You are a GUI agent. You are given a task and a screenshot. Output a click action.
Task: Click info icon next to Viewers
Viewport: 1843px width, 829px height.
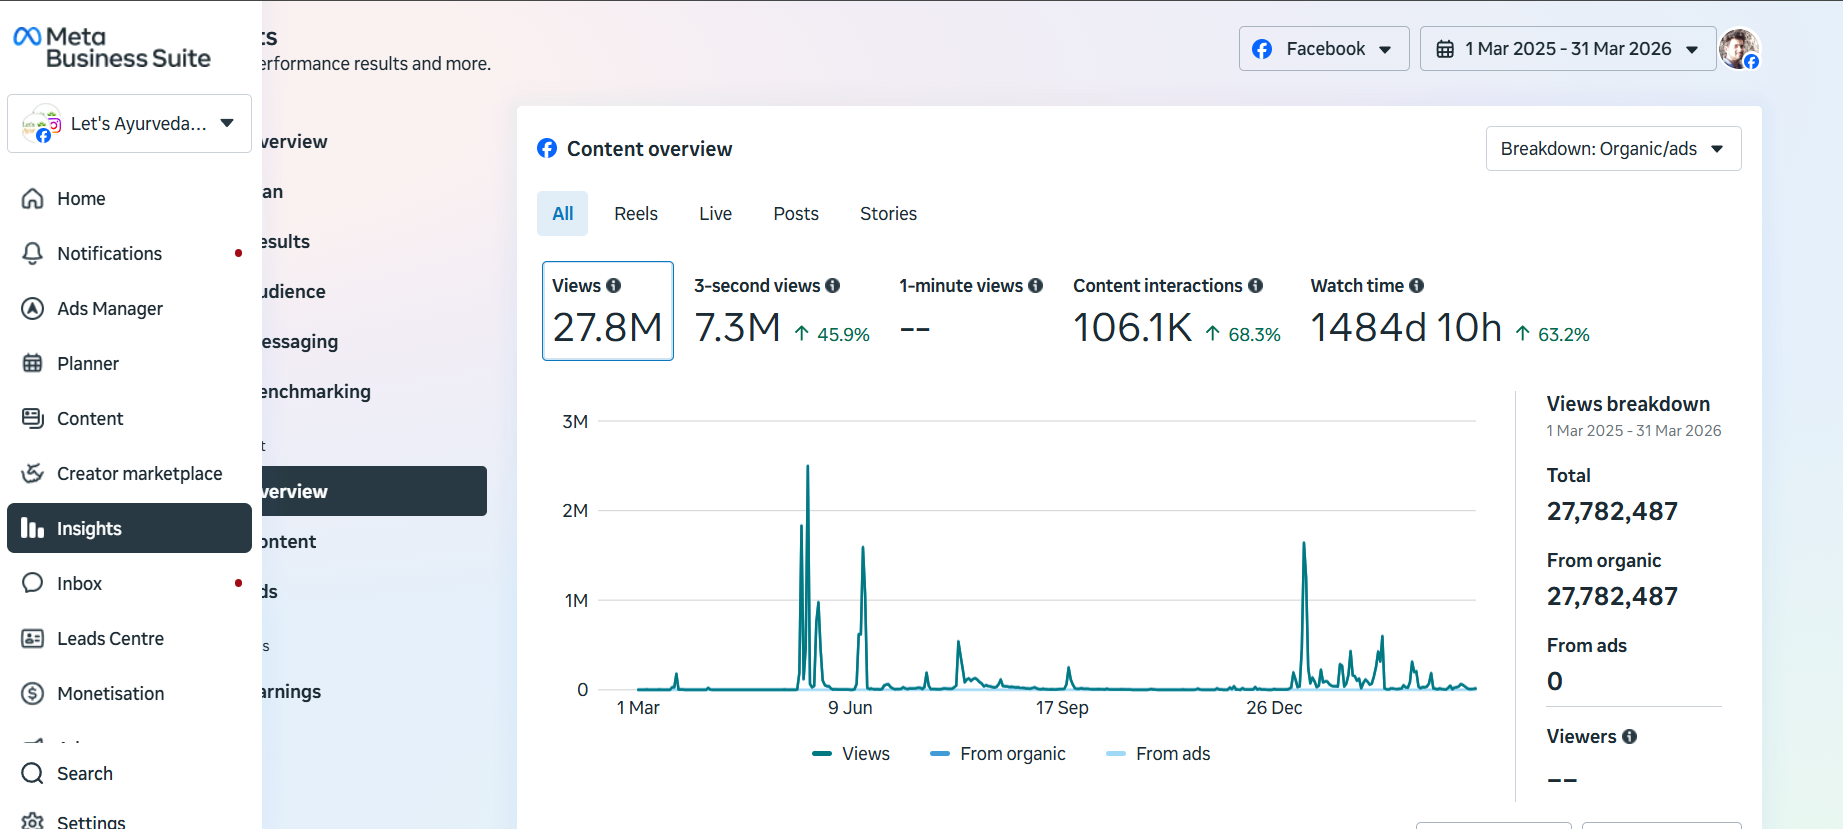[1630, 737]
